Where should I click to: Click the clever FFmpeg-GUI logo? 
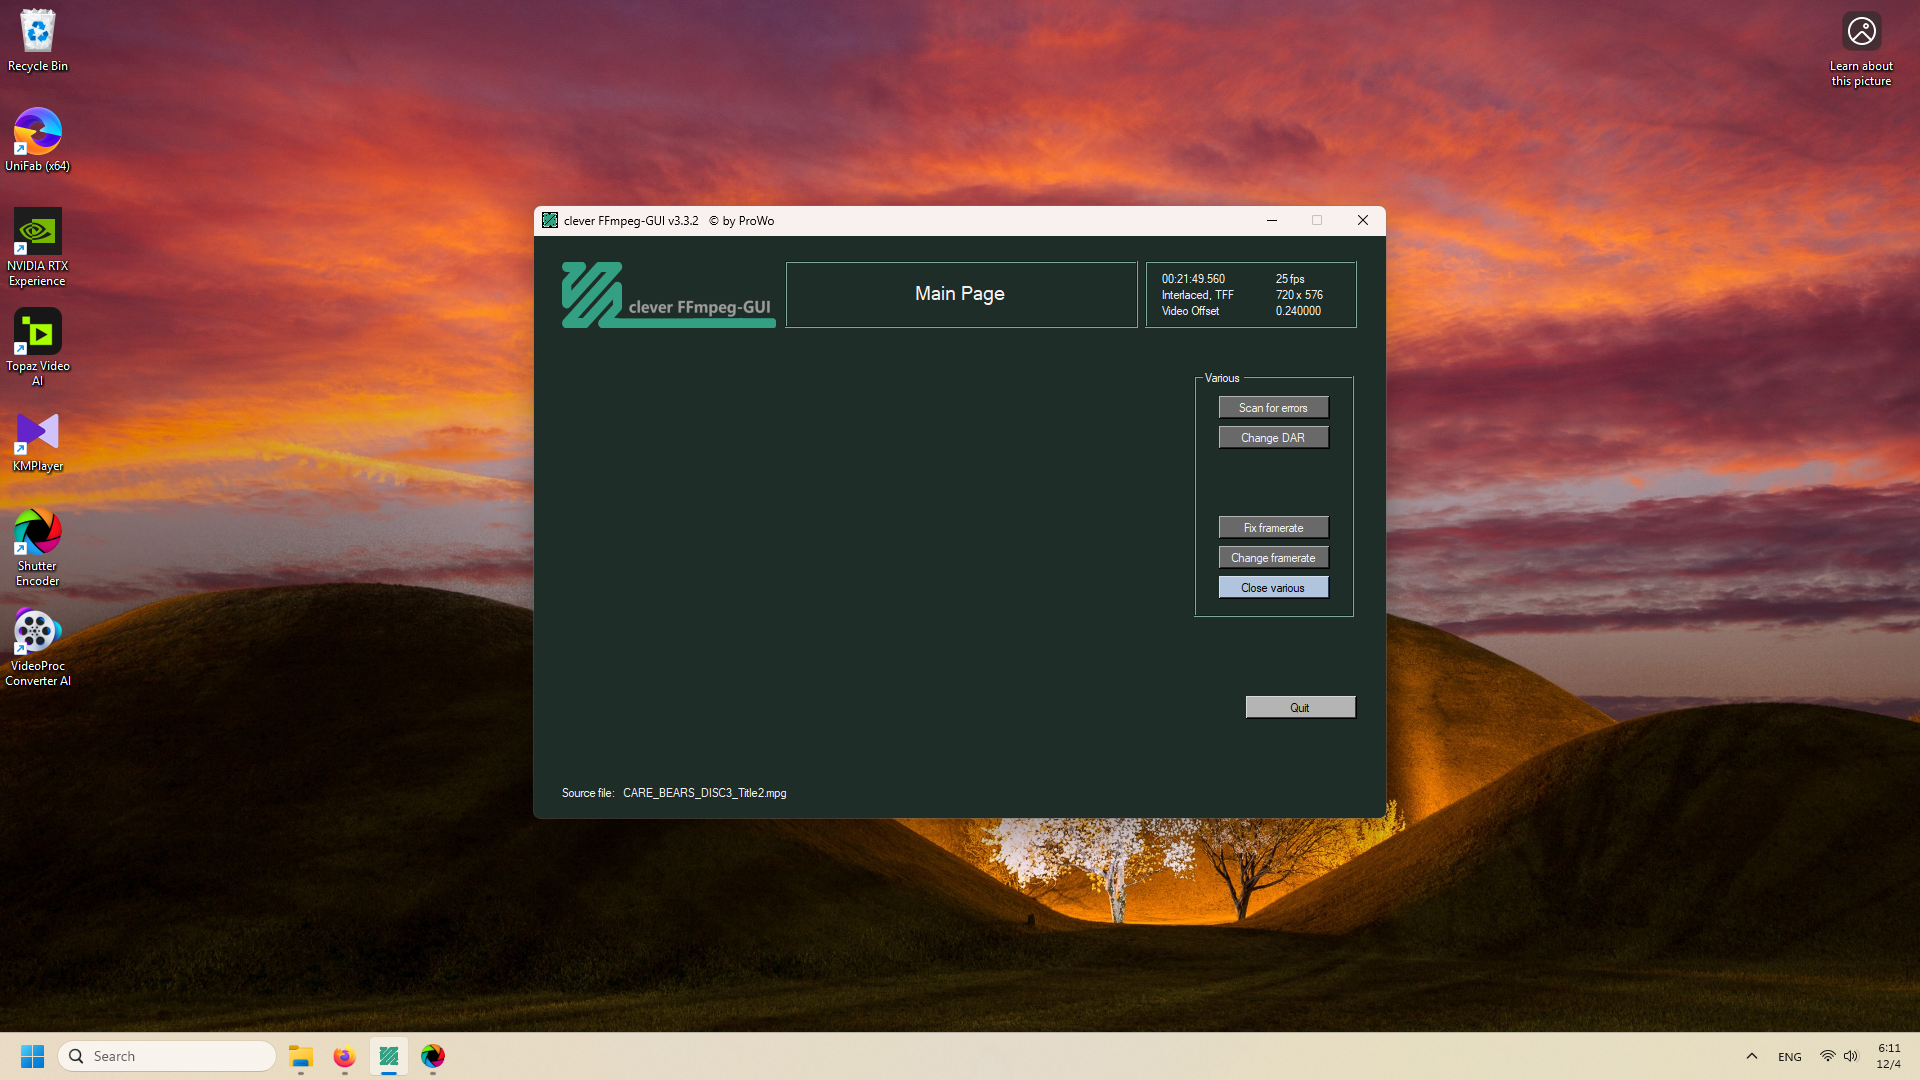tap(668, 295)
